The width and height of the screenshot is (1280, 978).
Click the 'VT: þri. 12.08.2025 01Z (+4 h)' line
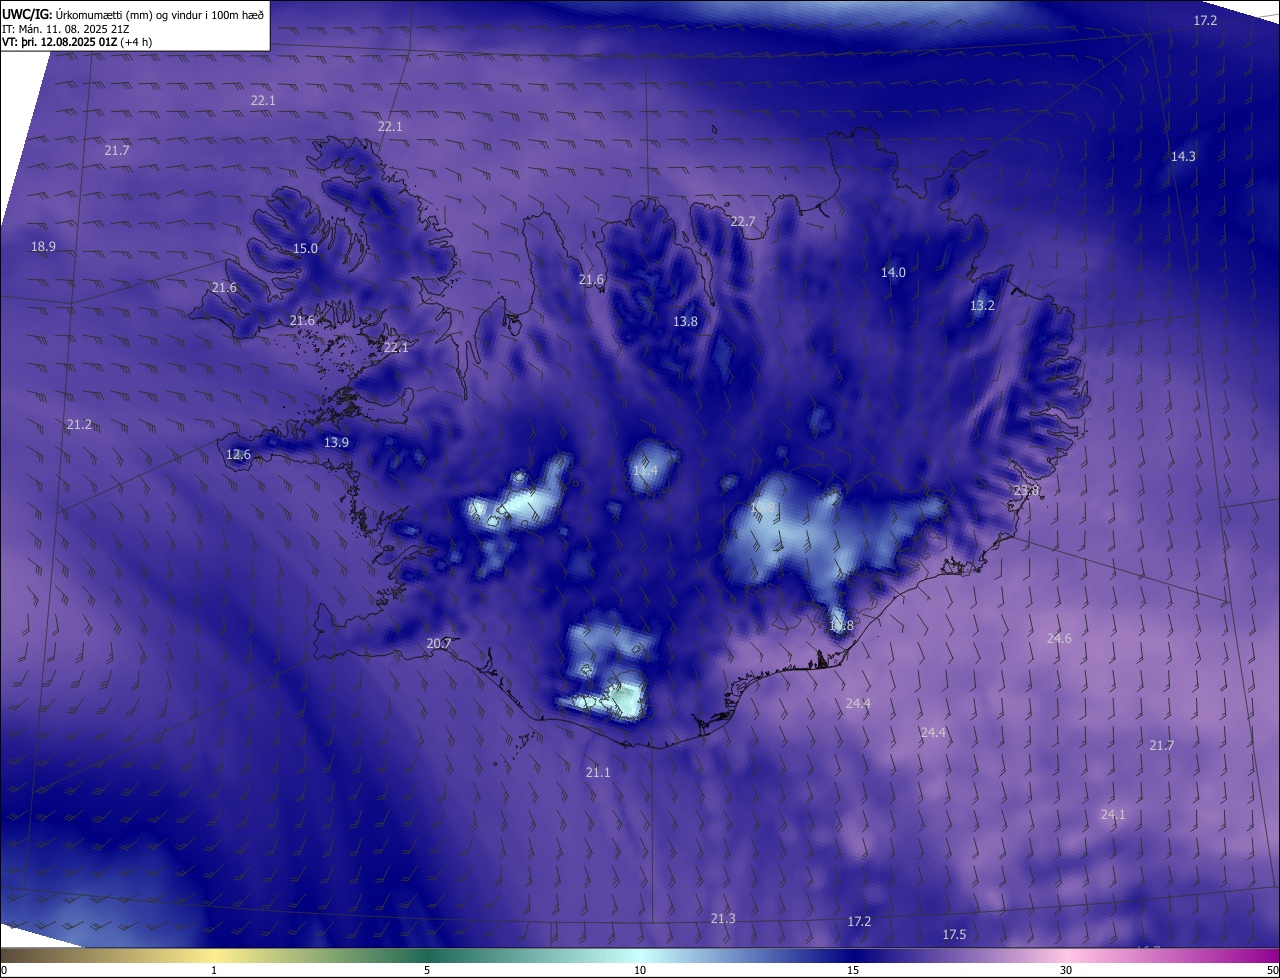(77, 42)
